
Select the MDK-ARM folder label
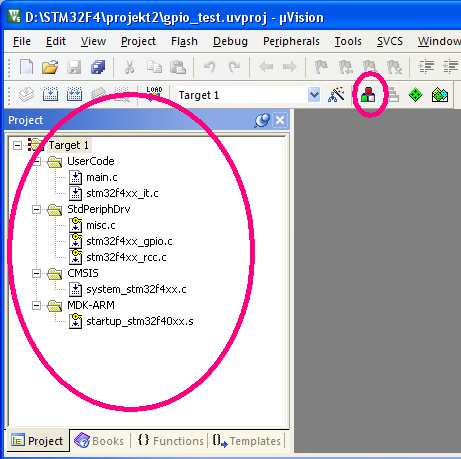(91, 305)
